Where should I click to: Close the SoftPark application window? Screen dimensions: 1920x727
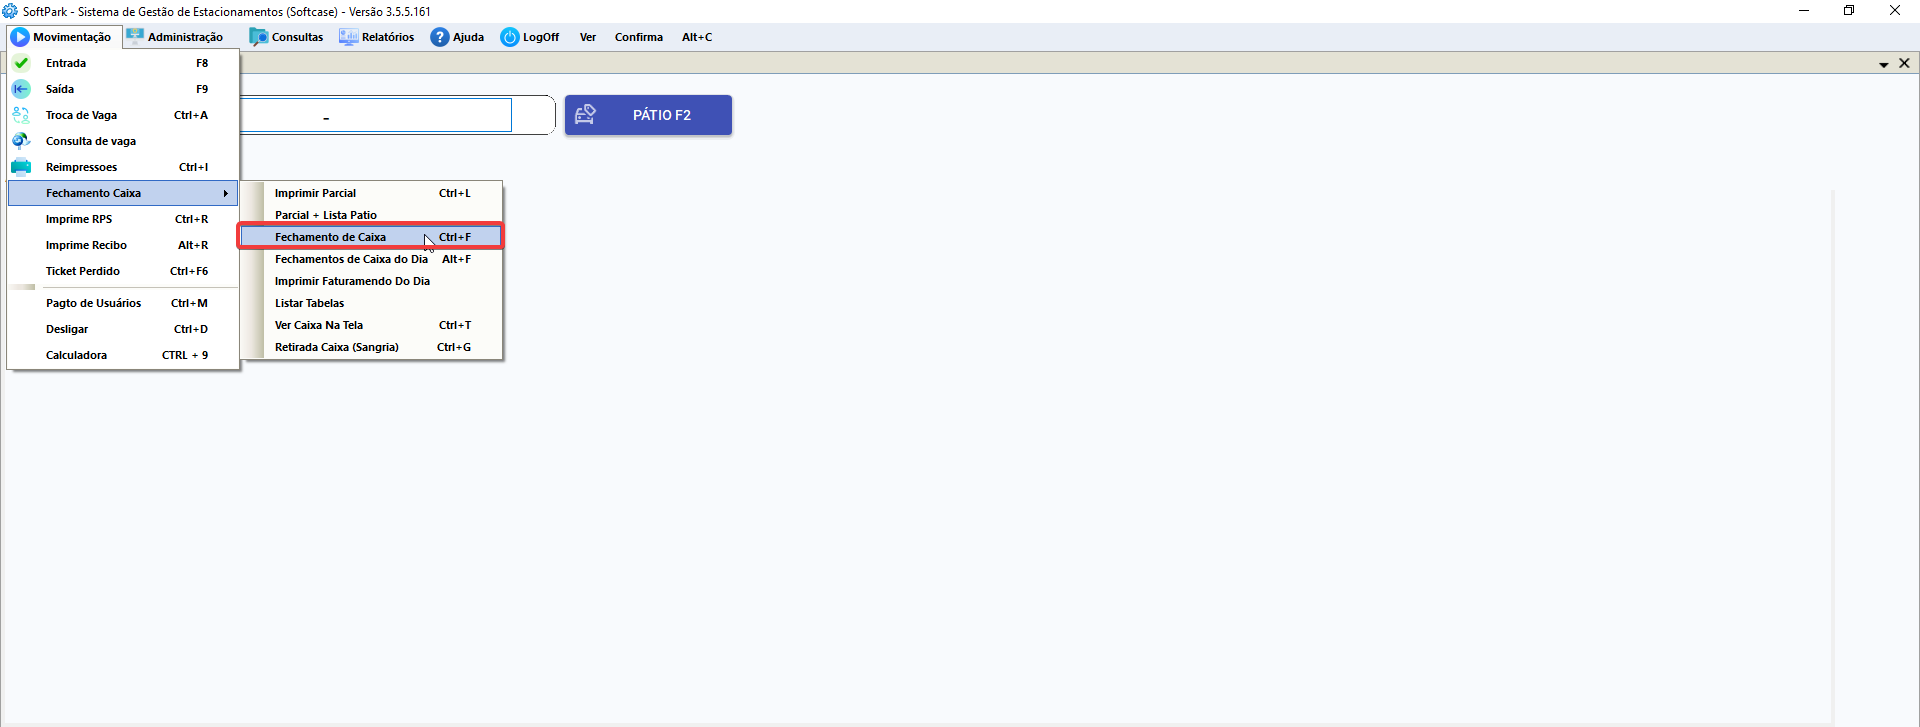point(1895,11)
